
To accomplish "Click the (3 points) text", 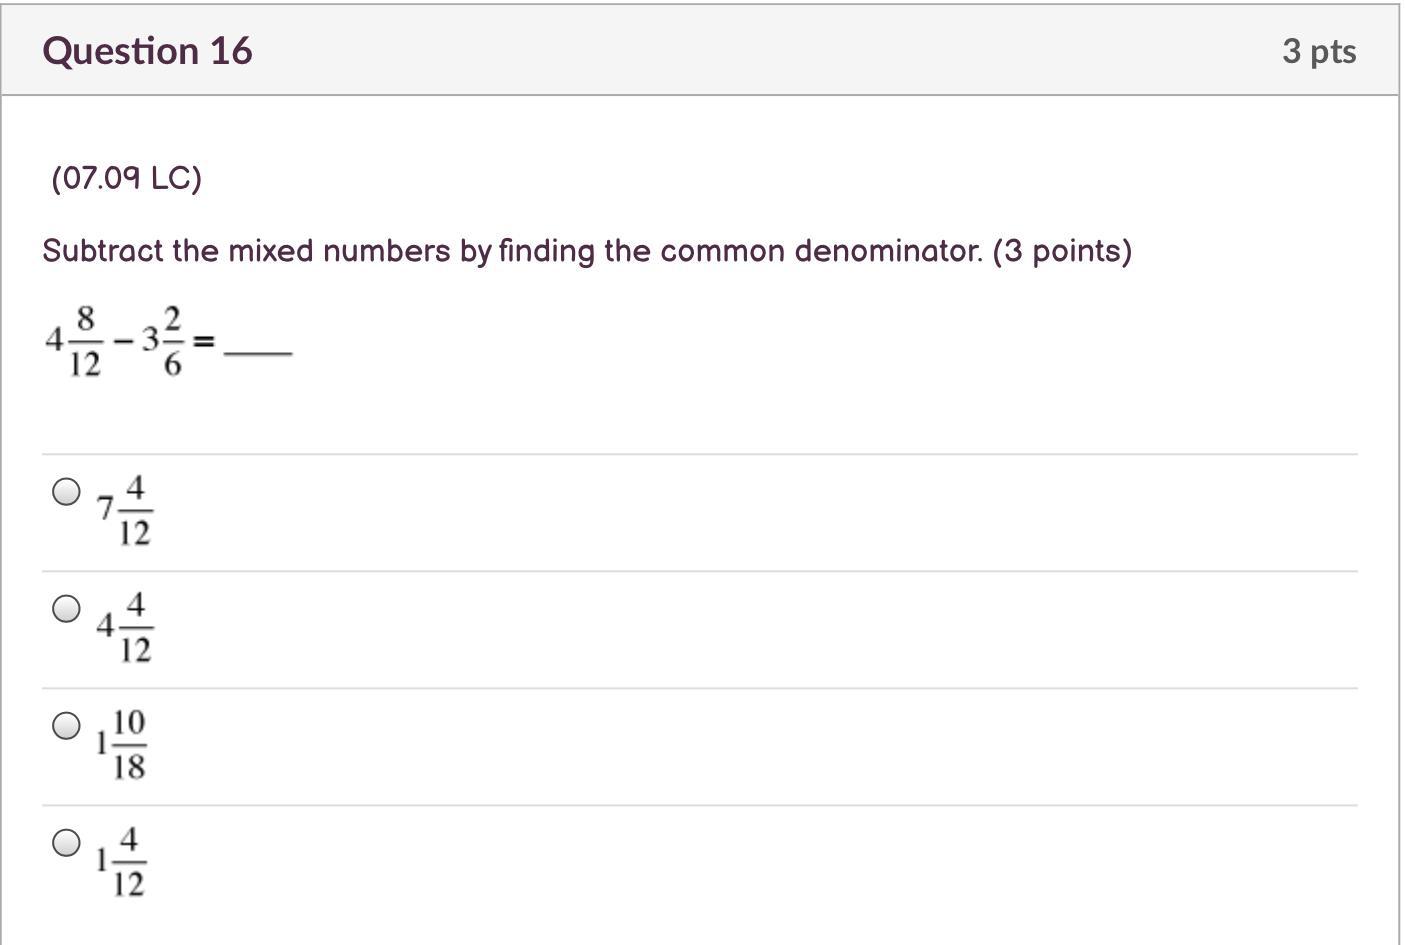I will (x=1062, y=251).
